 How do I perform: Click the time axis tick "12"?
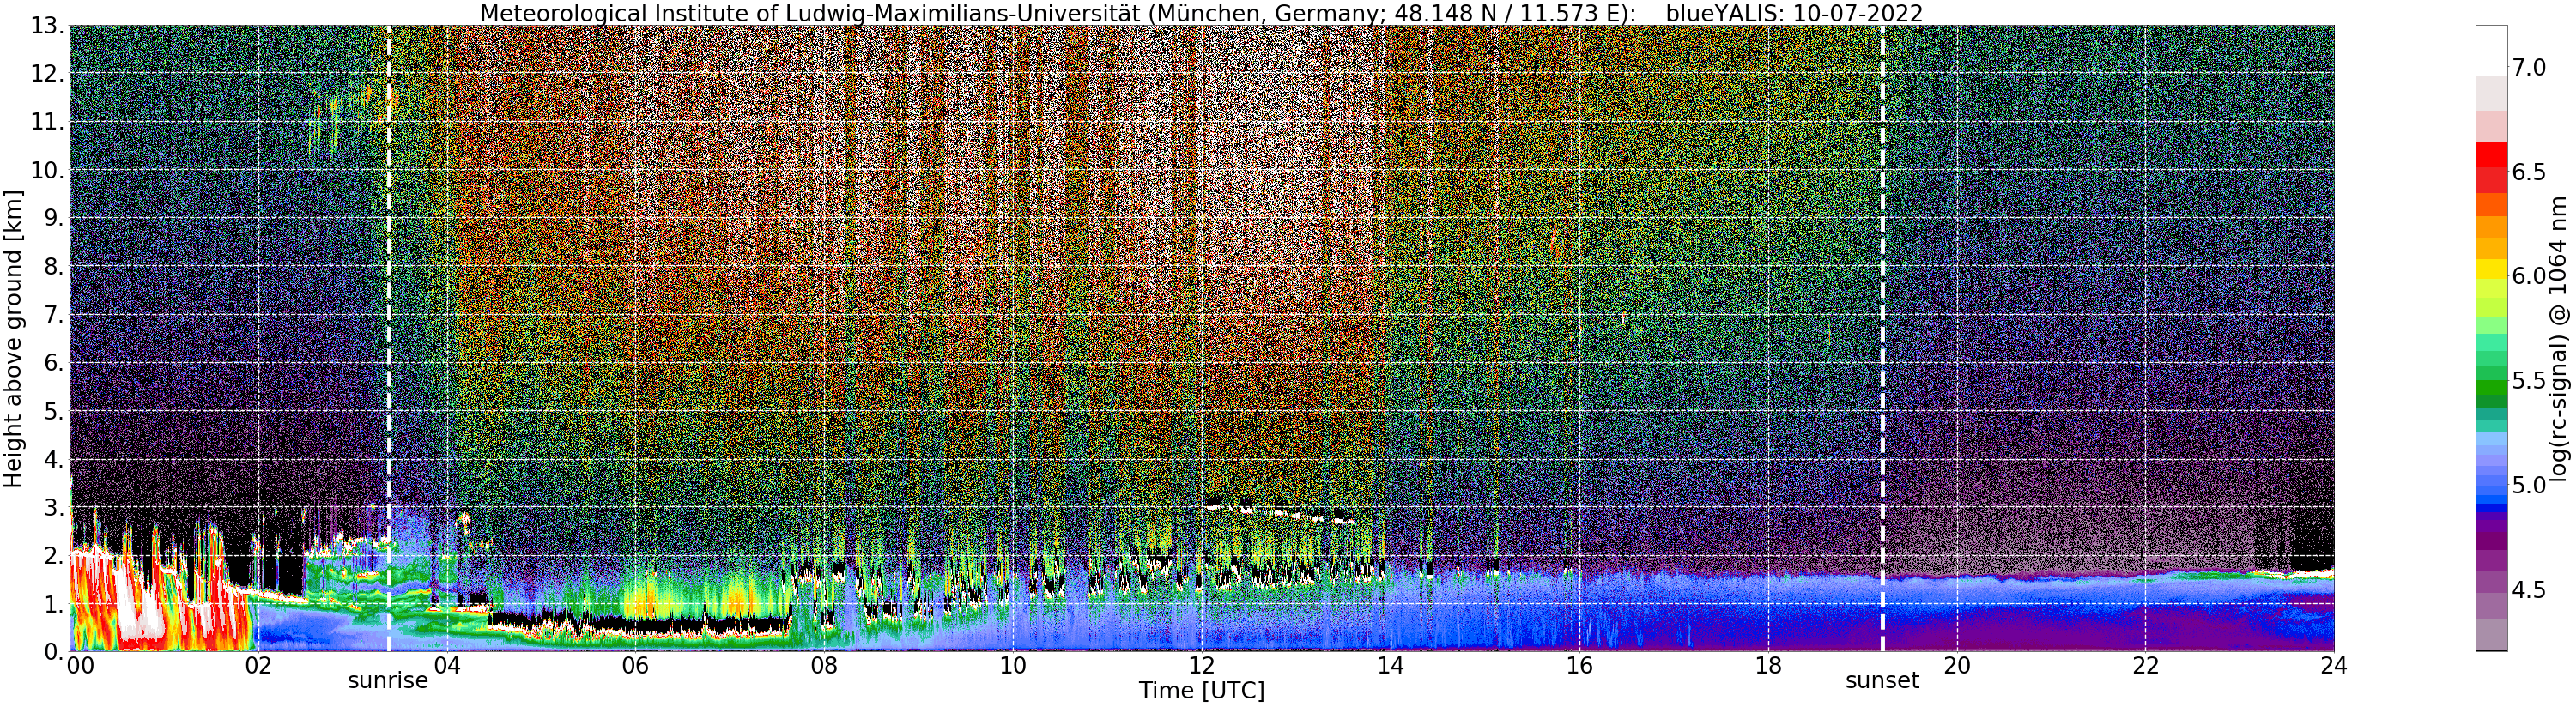point(1201,666)
